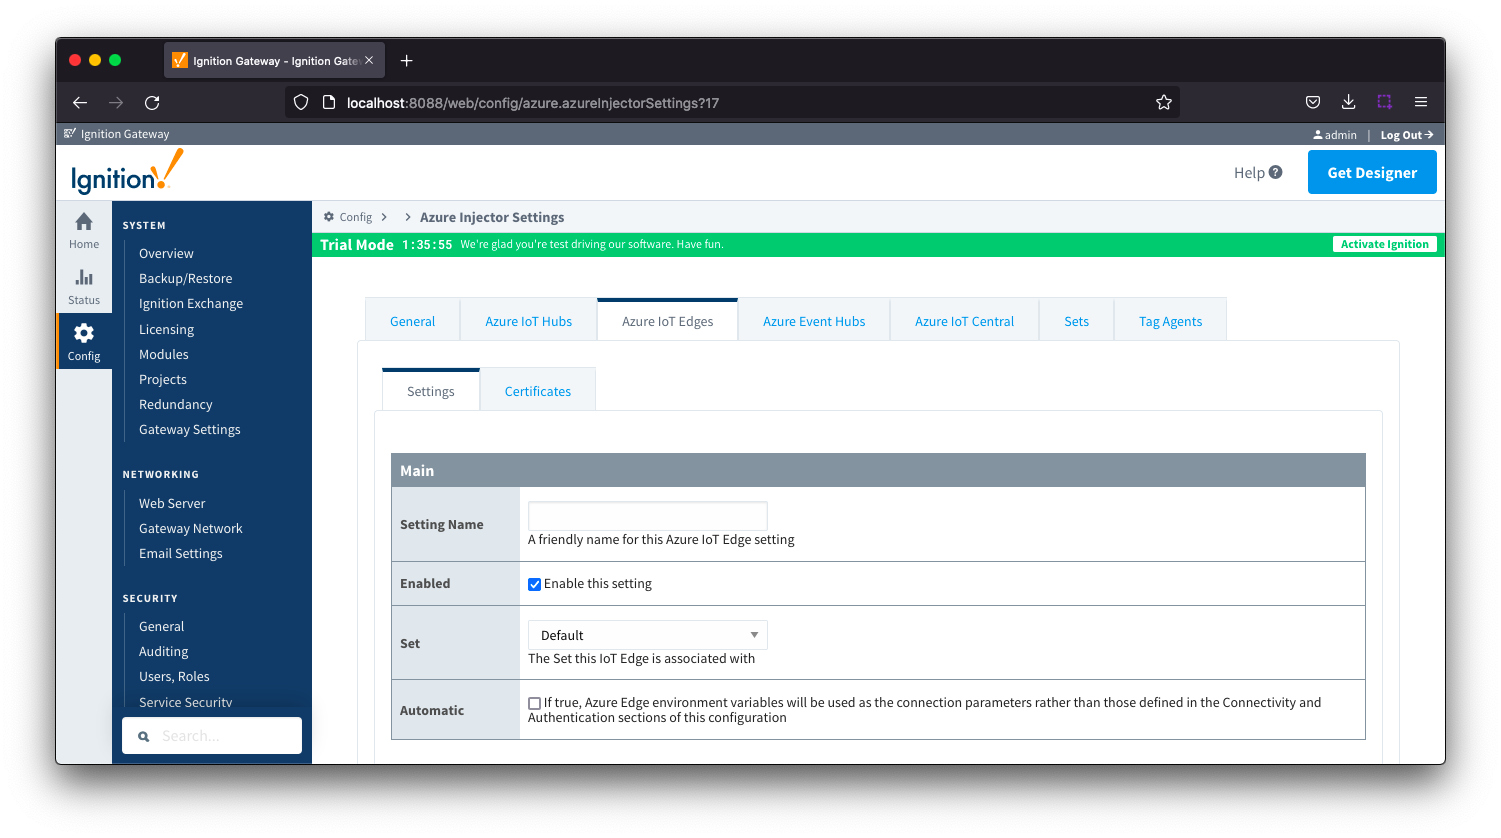Click the Get Designer button

[x=1371, y=172]
